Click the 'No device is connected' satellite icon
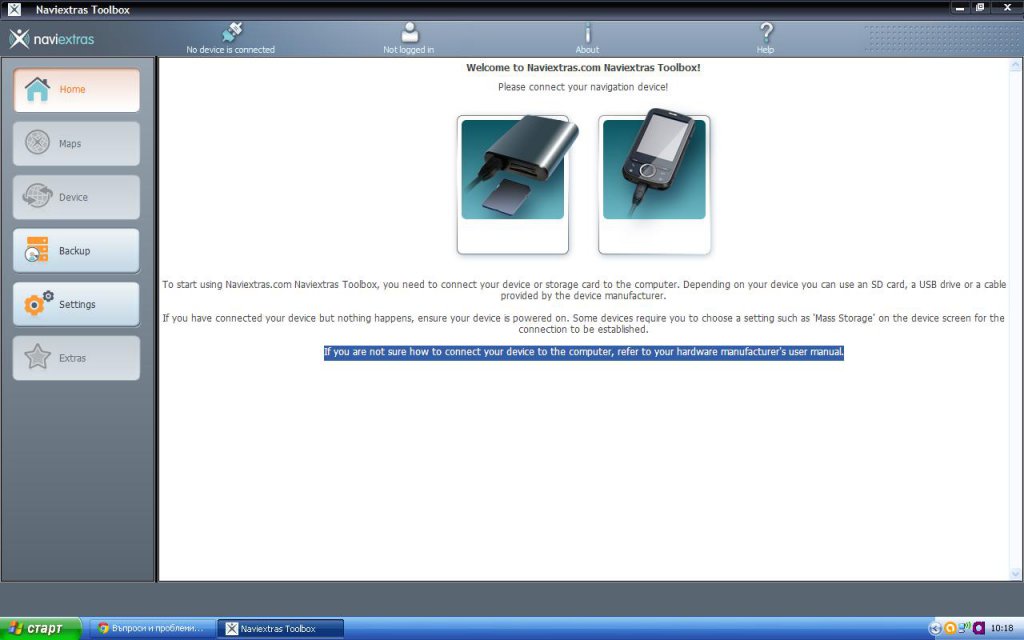 (232, 33)
